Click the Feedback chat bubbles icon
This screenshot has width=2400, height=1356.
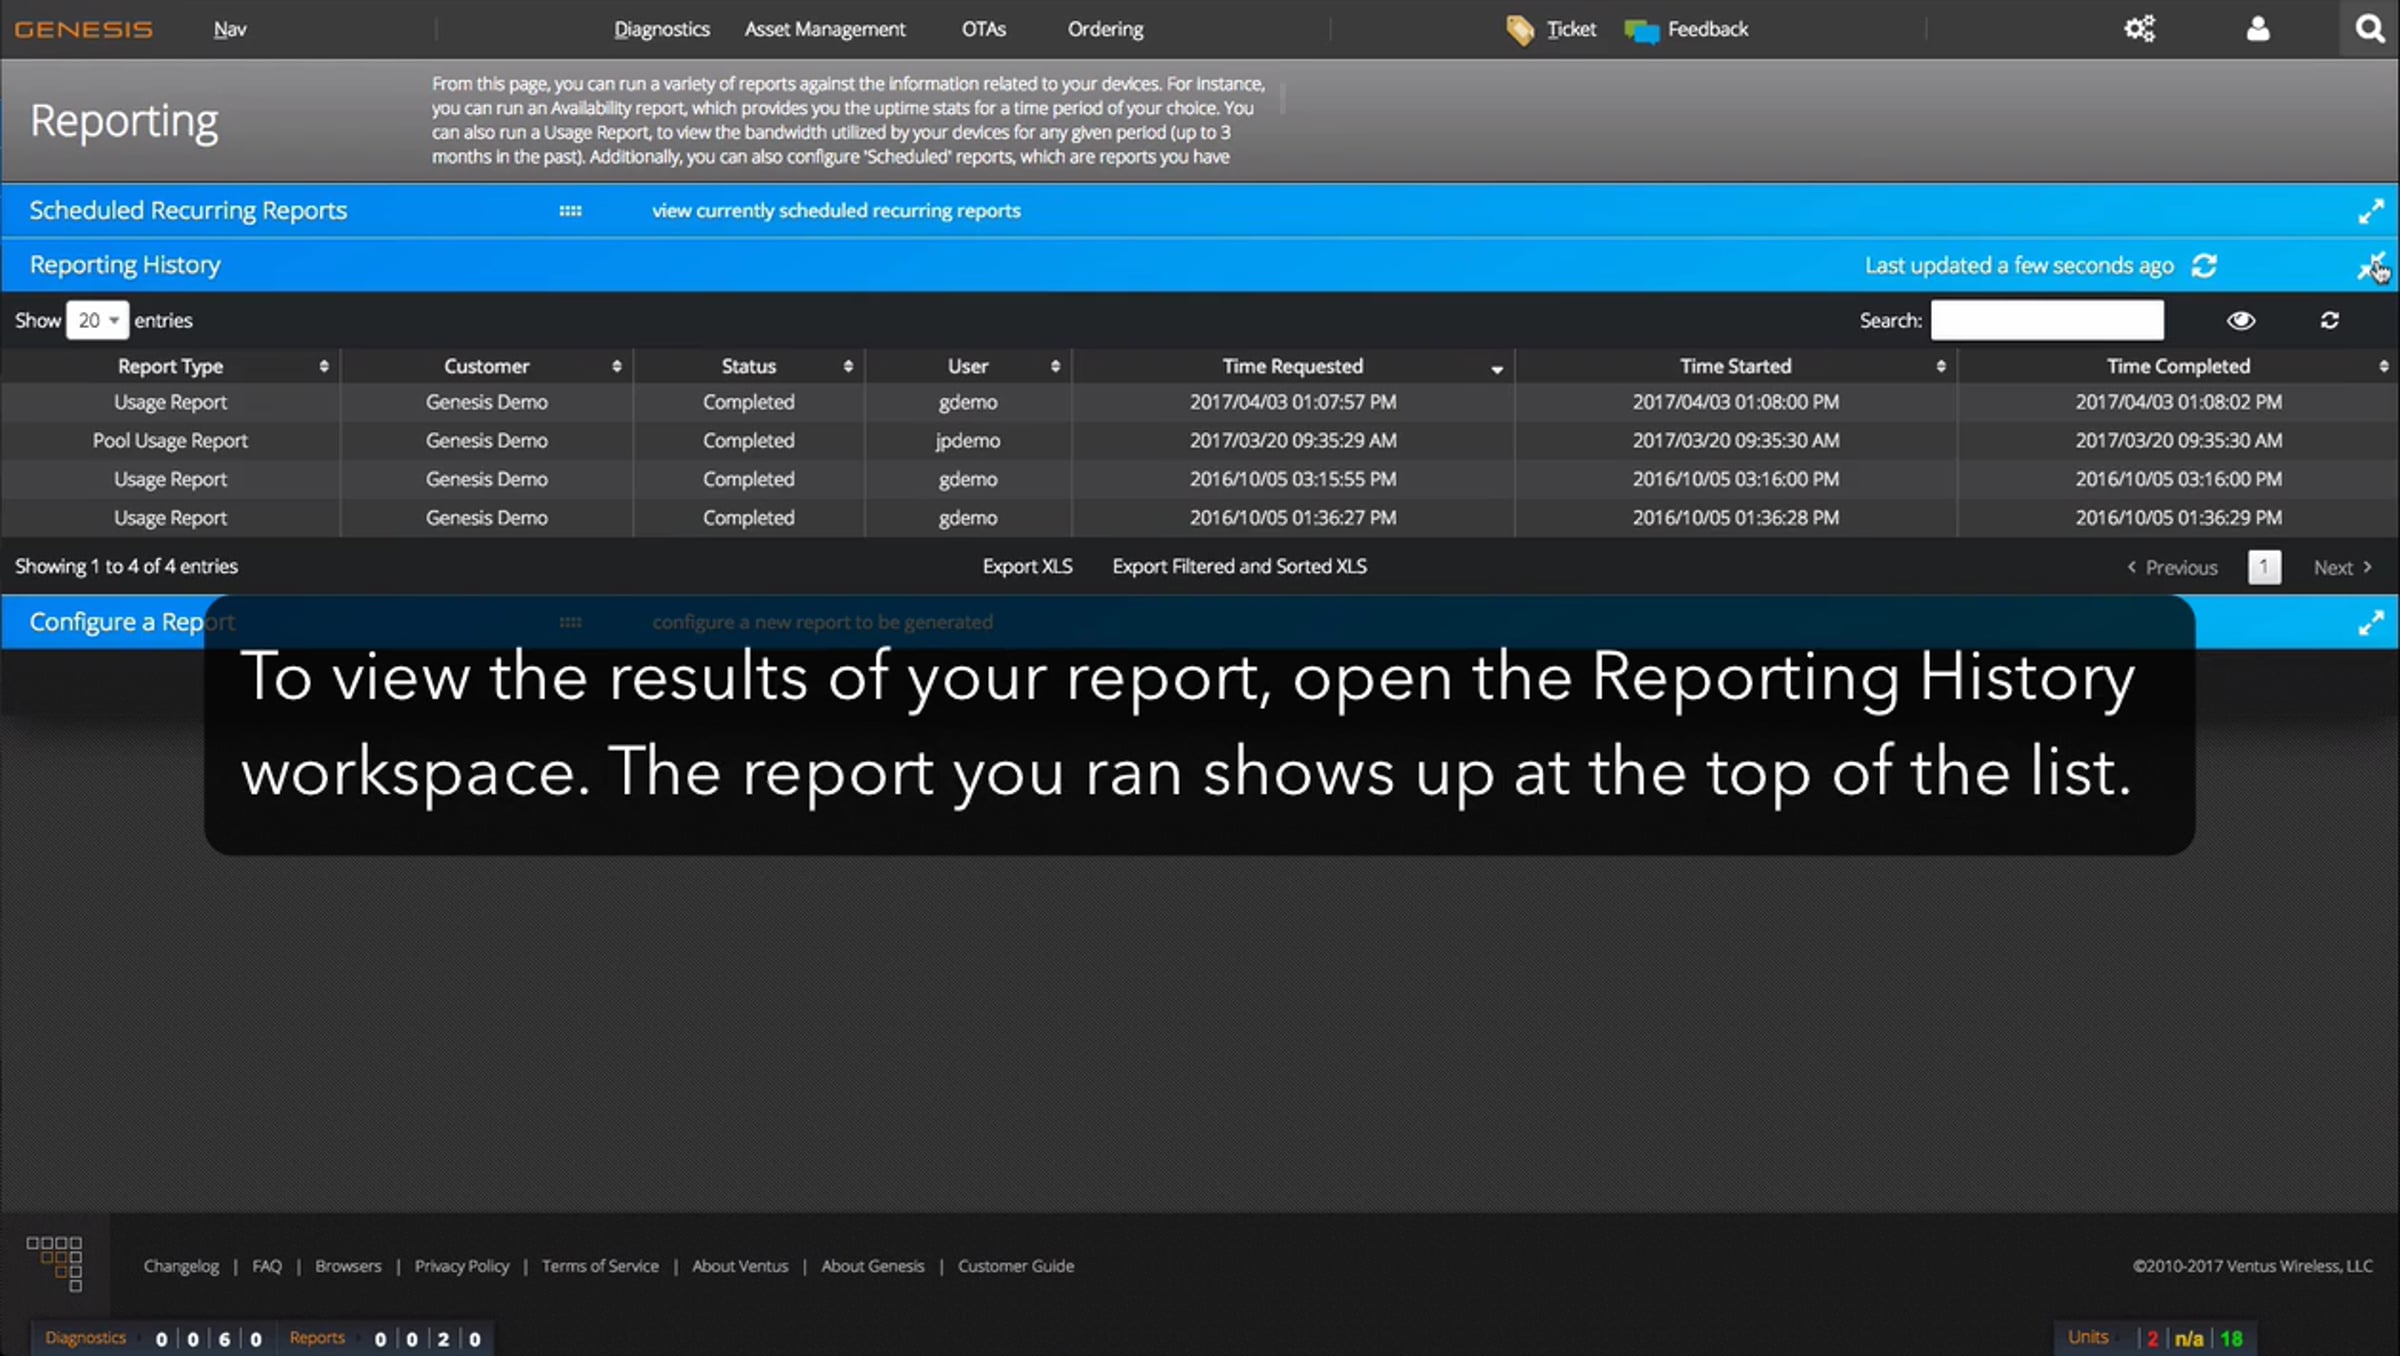(1641, 31)
